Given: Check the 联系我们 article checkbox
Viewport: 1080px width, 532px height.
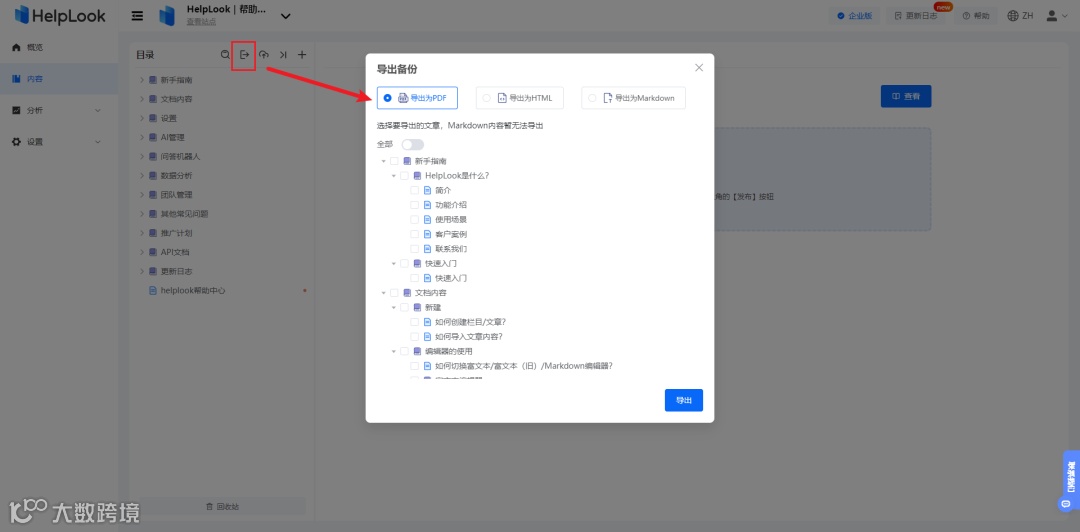Looking at the screenshot, I should 415,249.
